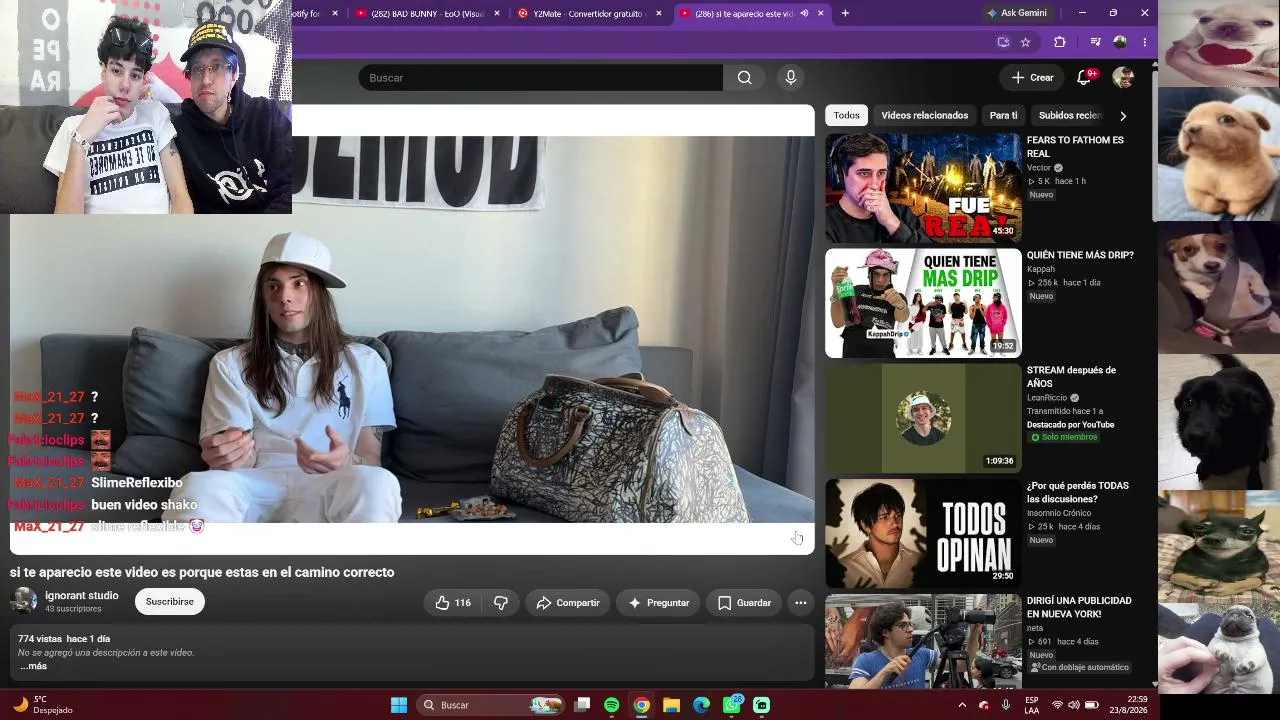
Task: Open the Vector channel under Fears to Fathom
Action: [1039, 168]
